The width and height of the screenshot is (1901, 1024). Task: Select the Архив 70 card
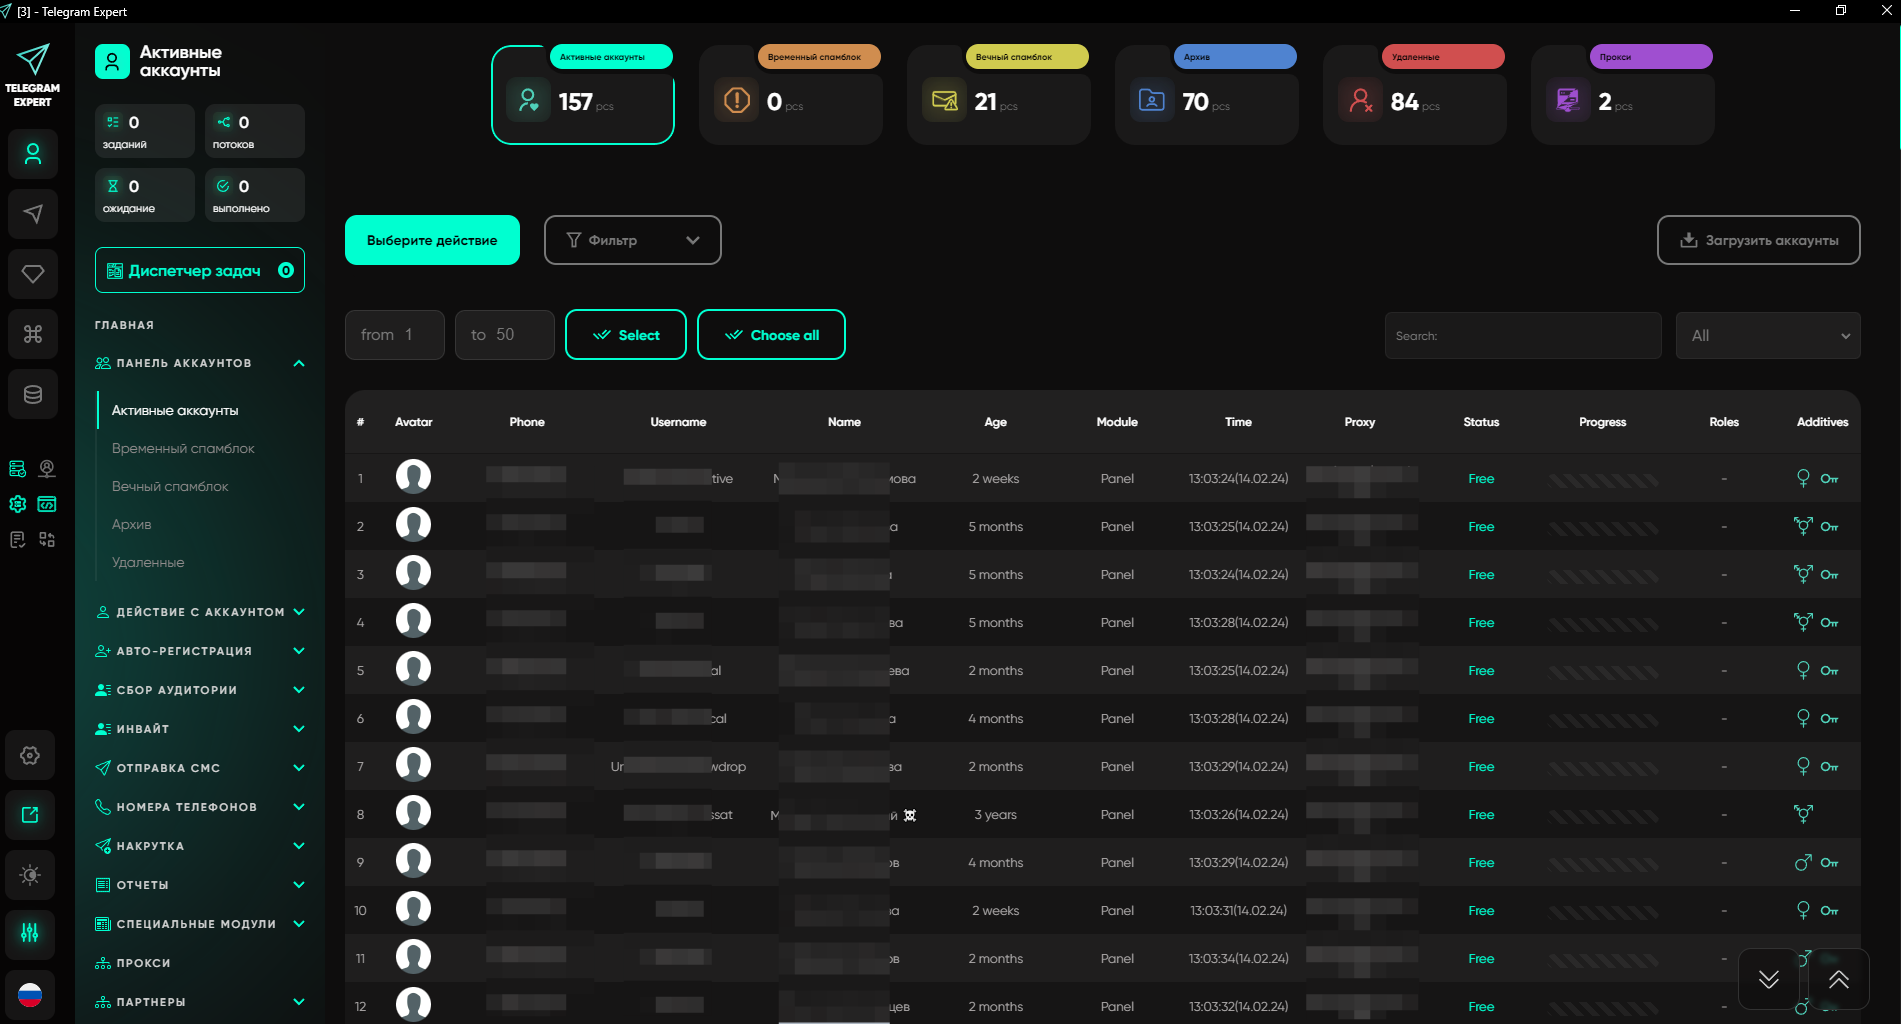click(x=1207, y=95)
